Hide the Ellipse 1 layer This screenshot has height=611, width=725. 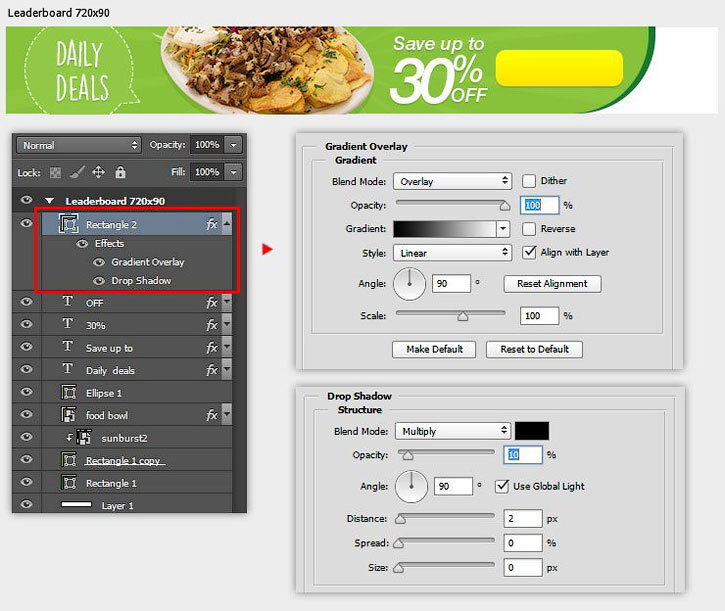point(26,391)
